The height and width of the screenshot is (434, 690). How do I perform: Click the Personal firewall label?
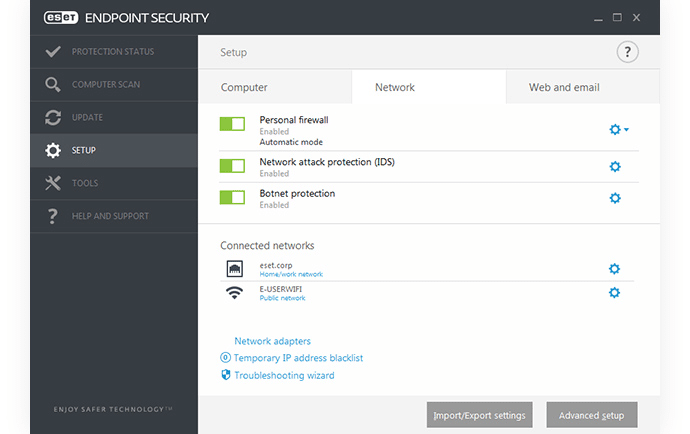[x=294, y=120]
